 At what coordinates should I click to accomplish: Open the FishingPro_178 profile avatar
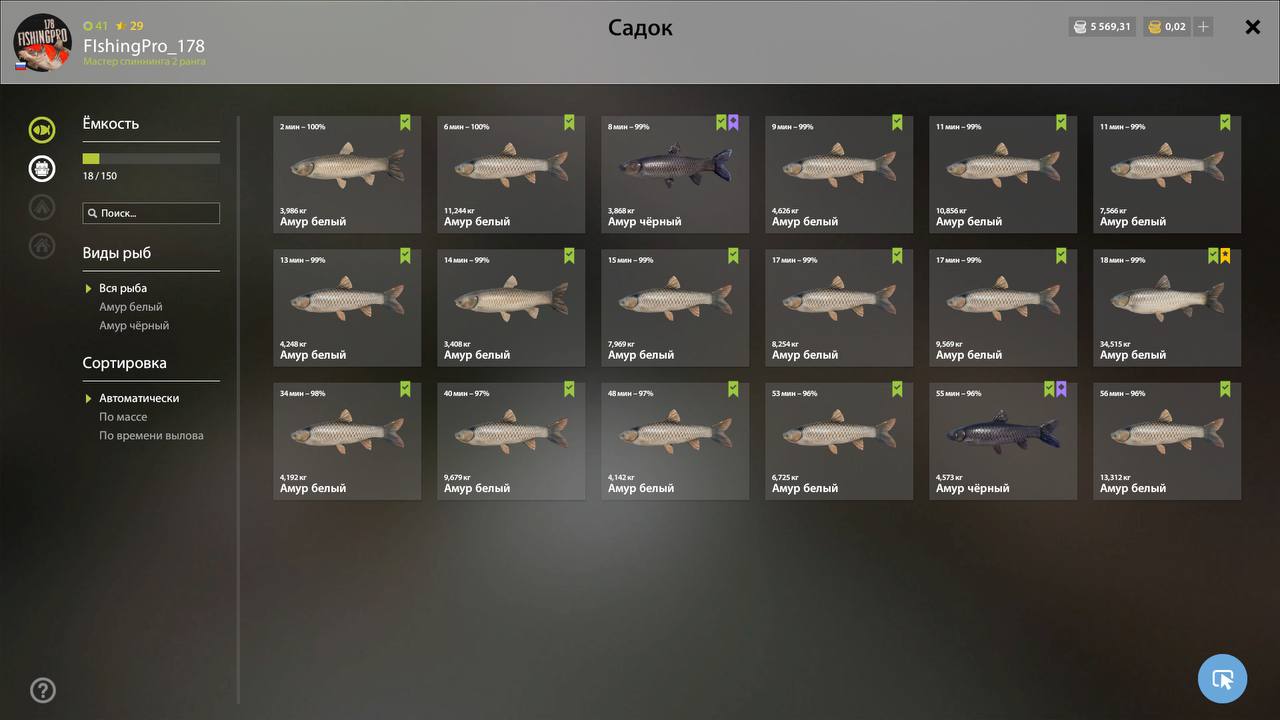42,42
